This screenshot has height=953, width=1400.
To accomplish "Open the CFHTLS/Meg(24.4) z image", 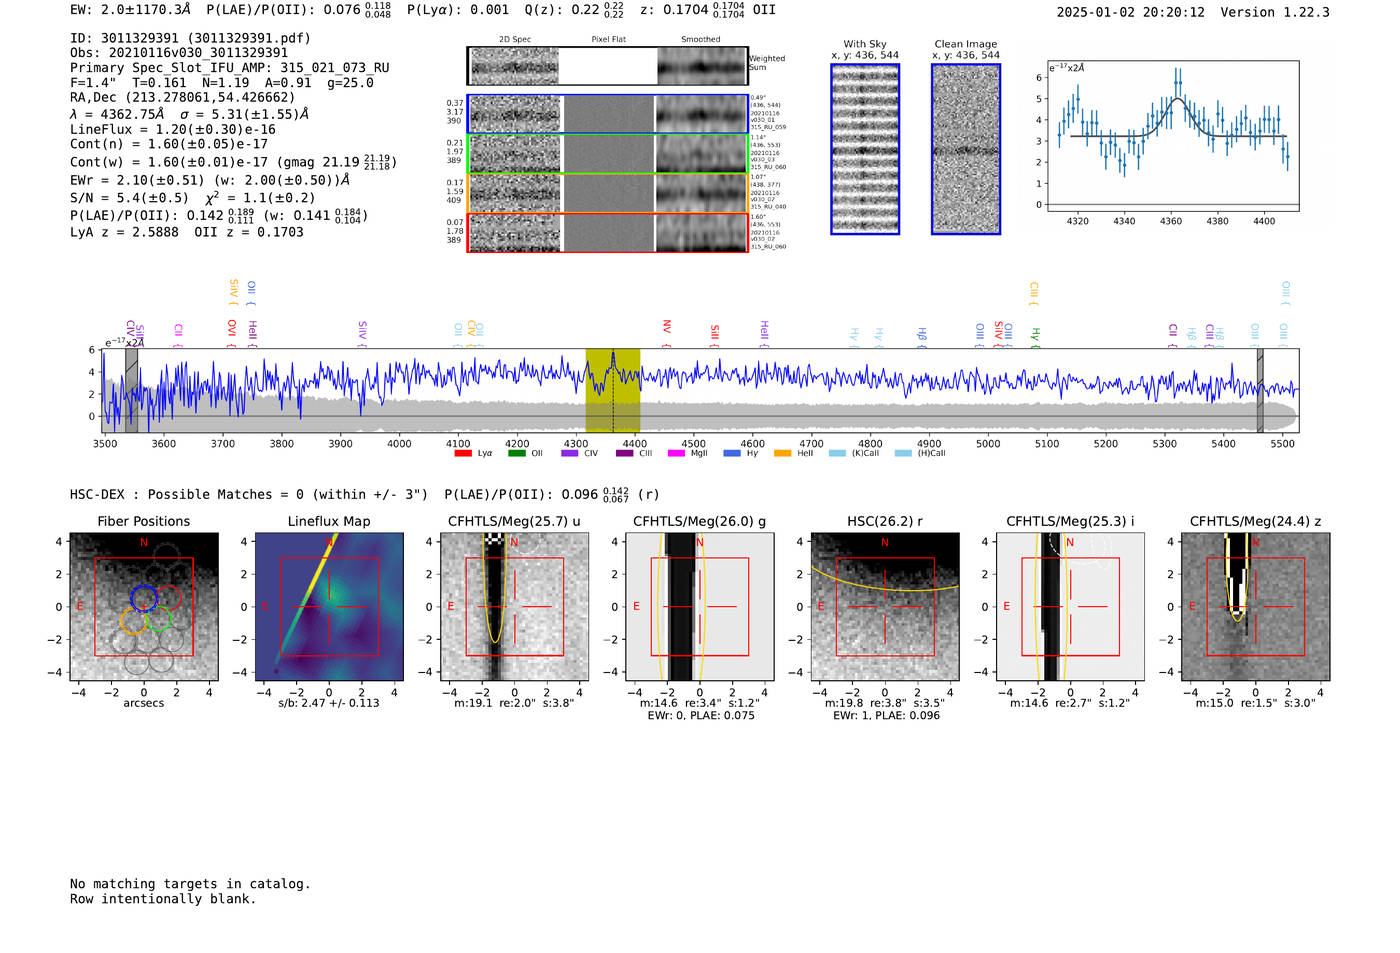I will click(1255, 607).
